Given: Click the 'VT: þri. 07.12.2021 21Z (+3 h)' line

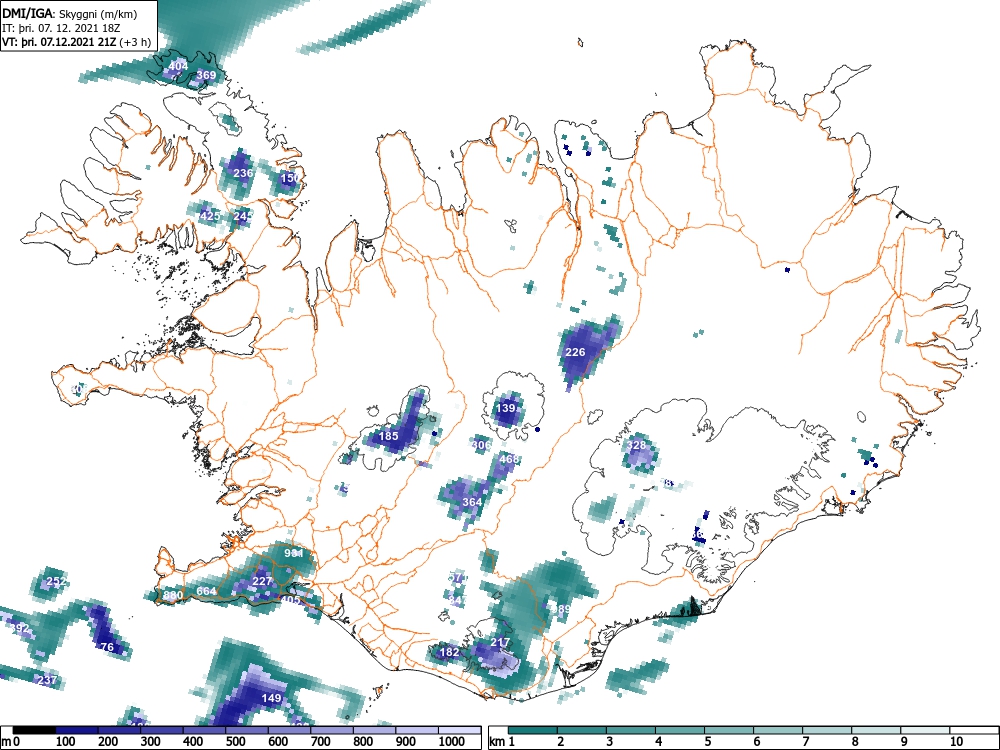Looking at the screenshot, I should coord(77,42).
